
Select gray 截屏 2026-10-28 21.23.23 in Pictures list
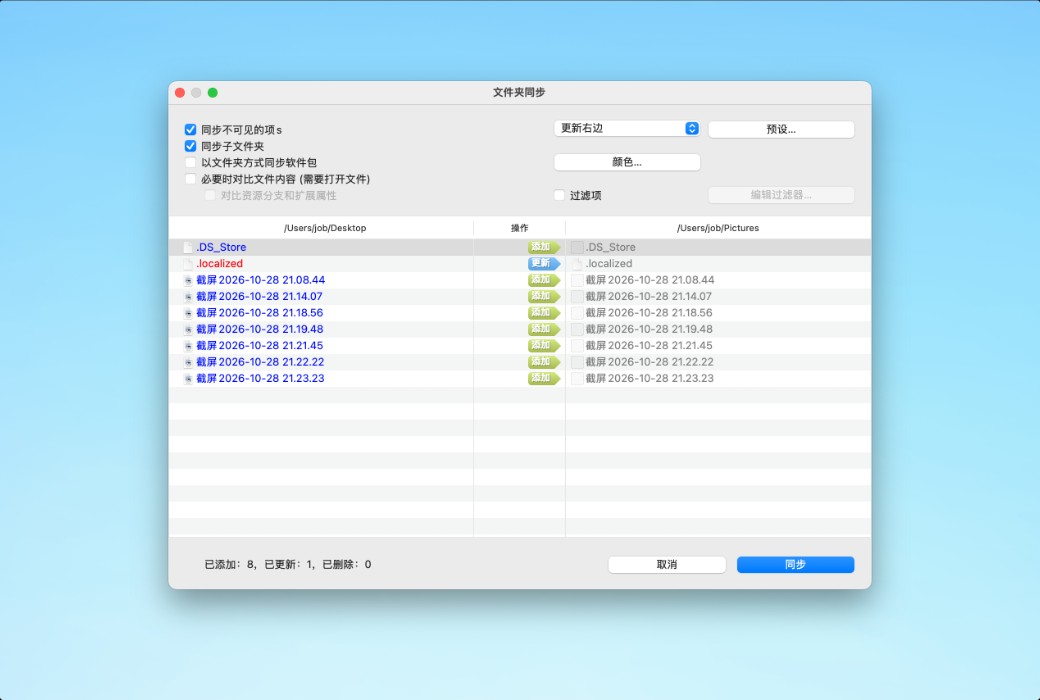coord(649,378)
